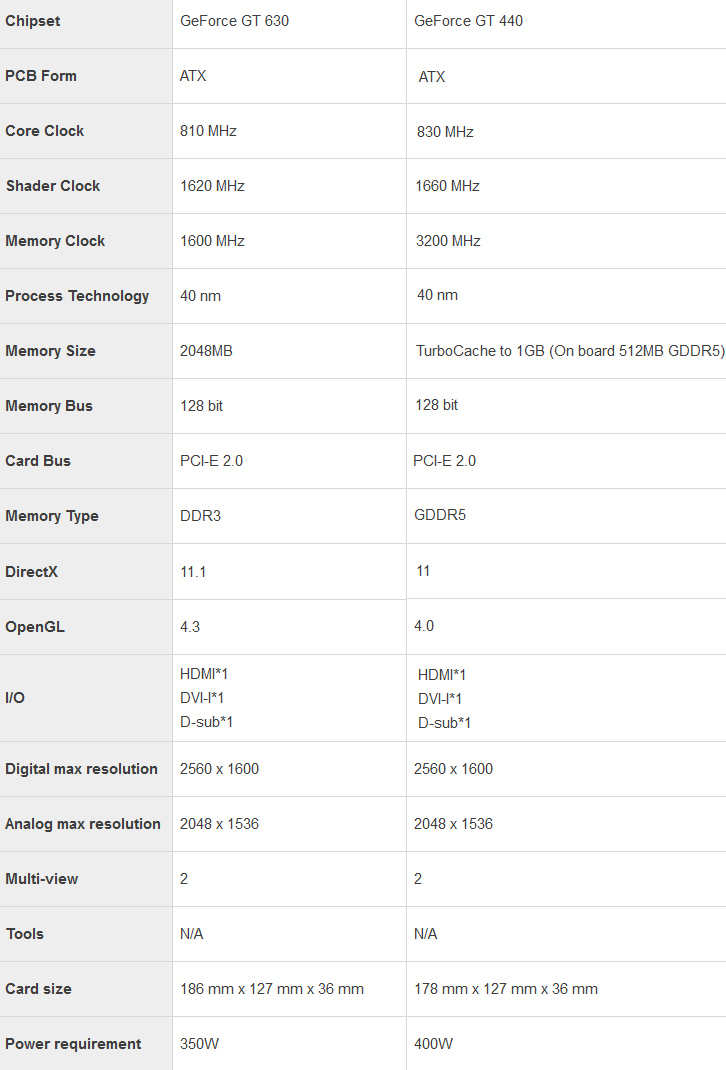Screen dimensions: 726x1070
Task: Select the PCB Form row label
Action: 41,76
